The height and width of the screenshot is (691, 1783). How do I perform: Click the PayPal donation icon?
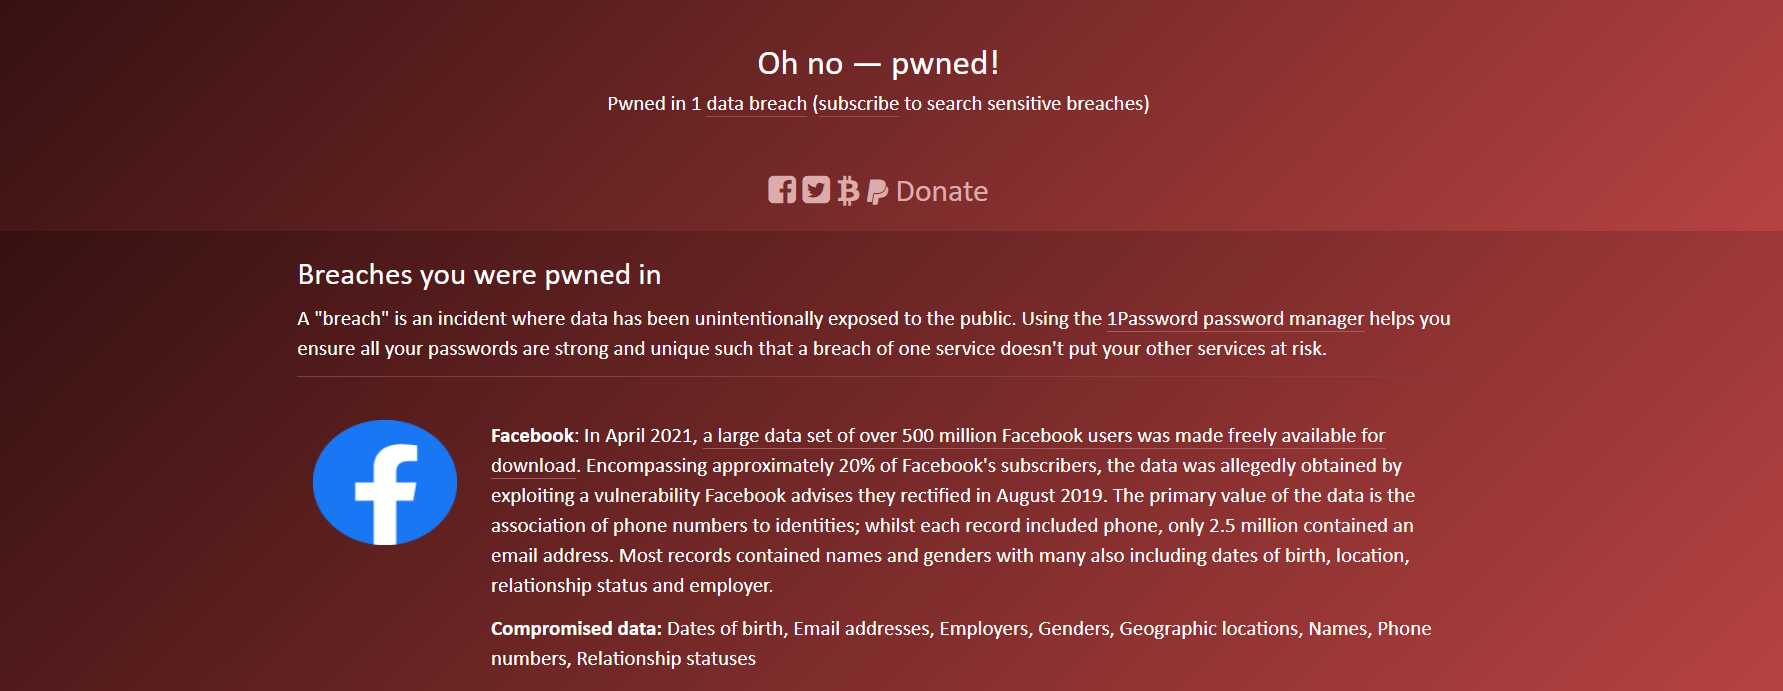pyautogui.click(x=877, y=191)
